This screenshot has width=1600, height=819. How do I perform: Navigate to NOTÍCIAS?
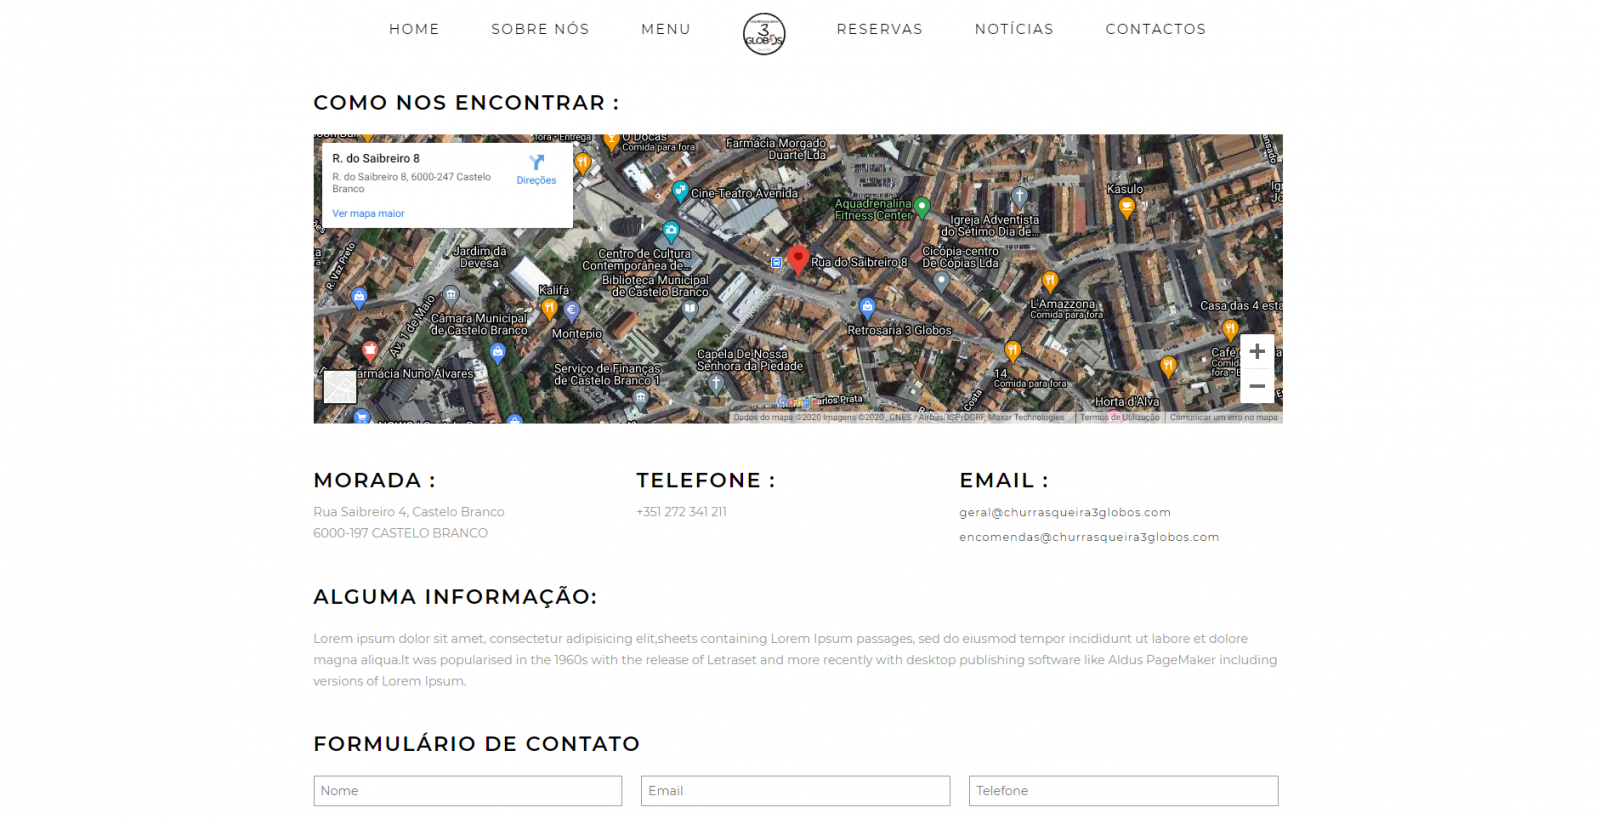tap(1014, 29)
